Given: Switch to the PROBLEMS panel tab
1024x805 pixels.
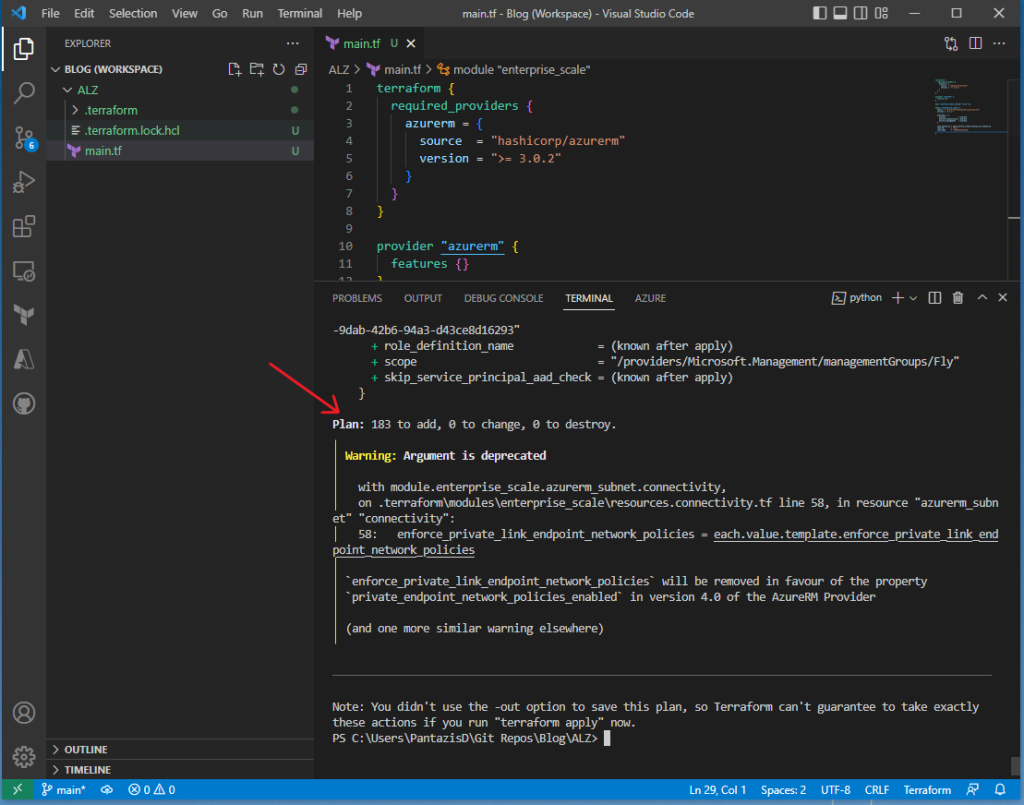Looking at the screenshot, I should [x=357, y=298].
